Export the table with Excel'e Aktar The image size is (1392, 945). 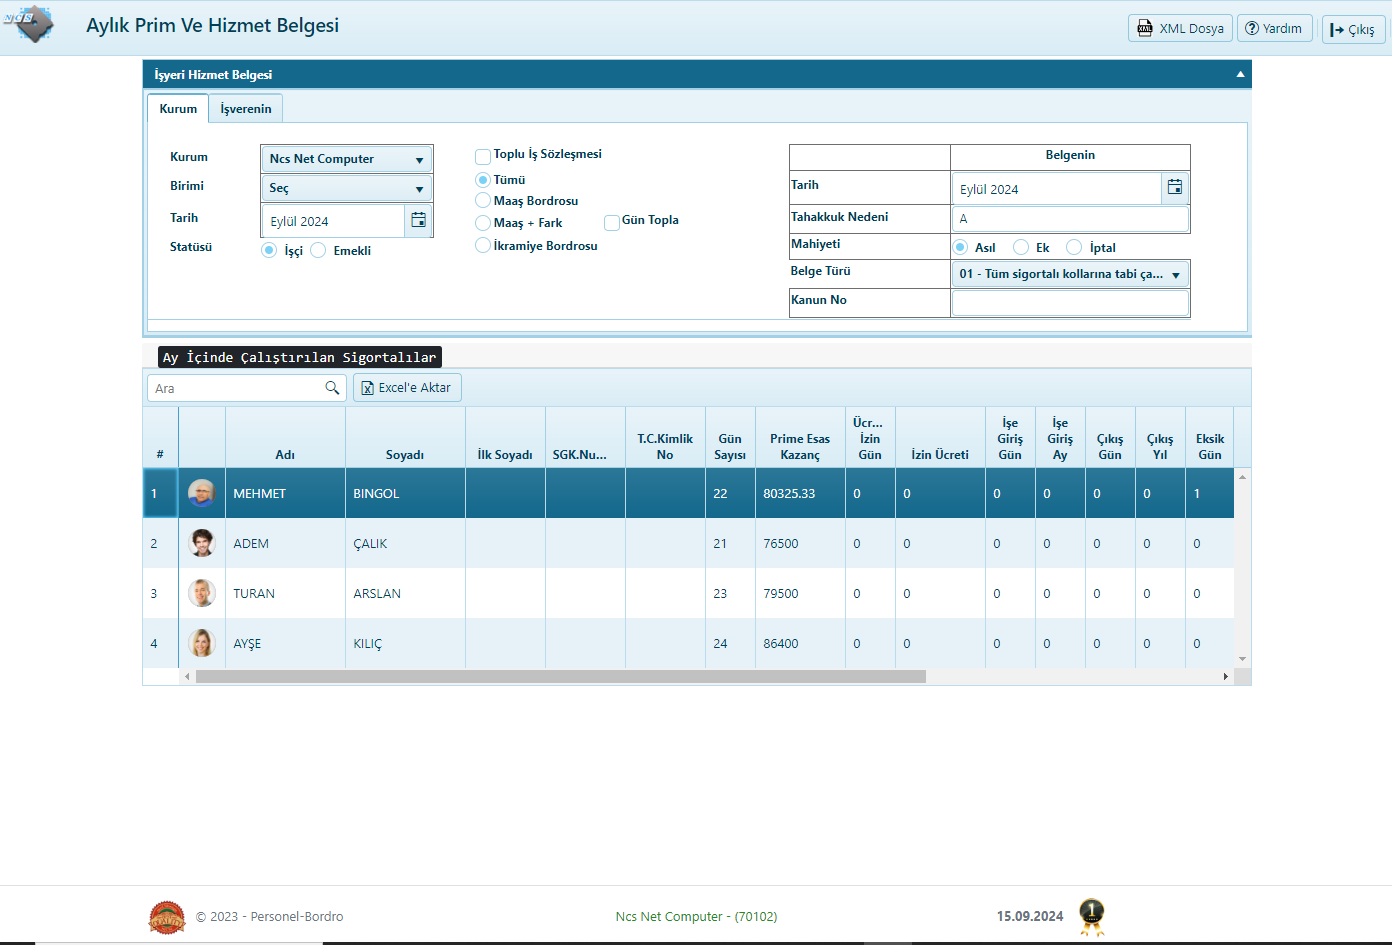click(x=407, y=388)
